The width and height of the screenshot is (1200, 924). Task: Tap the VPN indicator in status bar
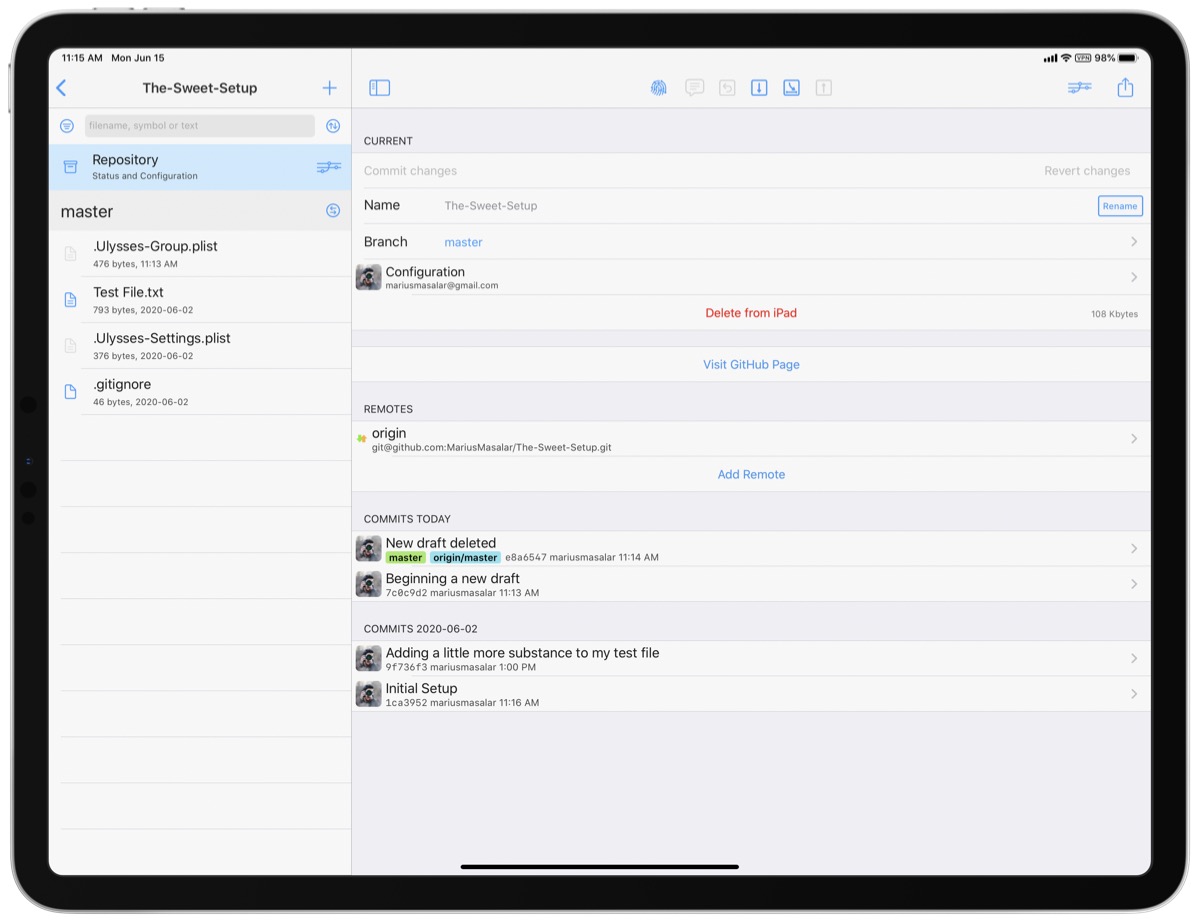pyautogui.click(x=1083, y=58)
